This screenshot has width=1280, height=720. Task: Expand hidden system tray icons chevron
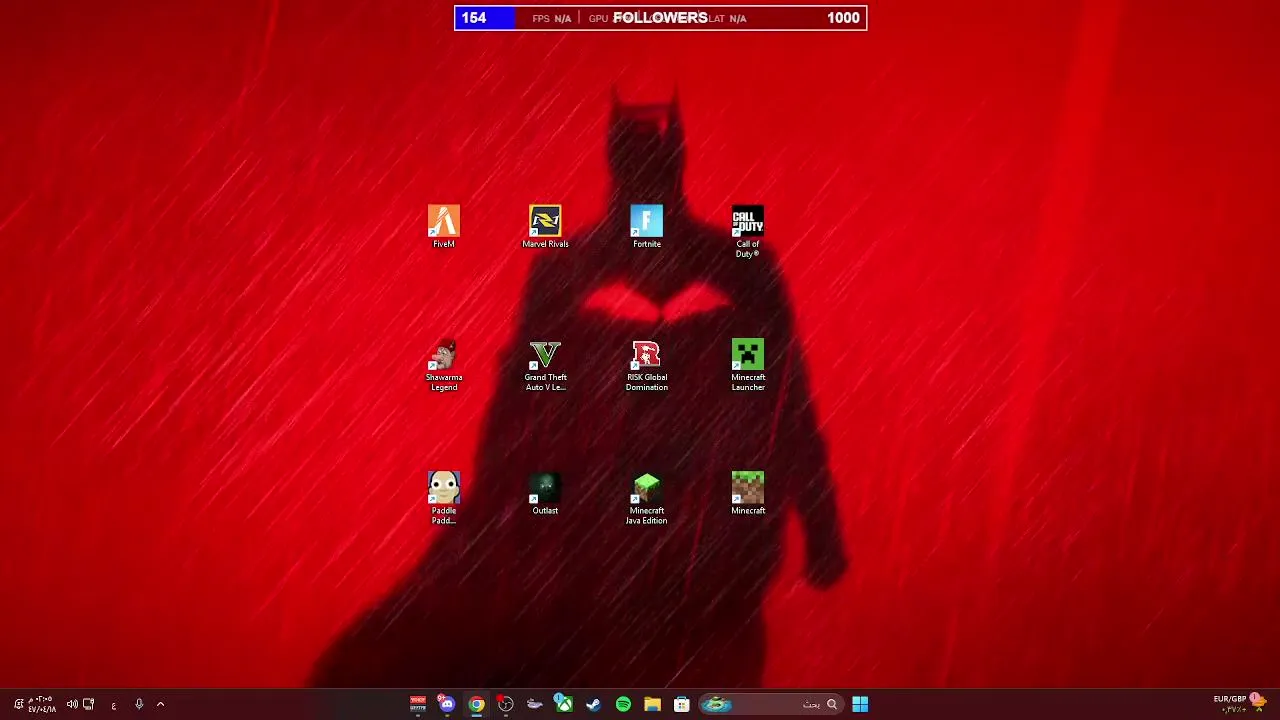(x=160, y=704)
